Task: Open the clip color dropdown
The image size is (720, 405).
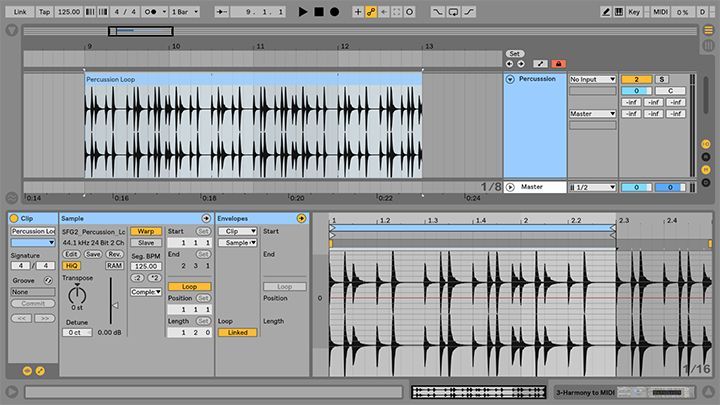Action: (33, 242)
